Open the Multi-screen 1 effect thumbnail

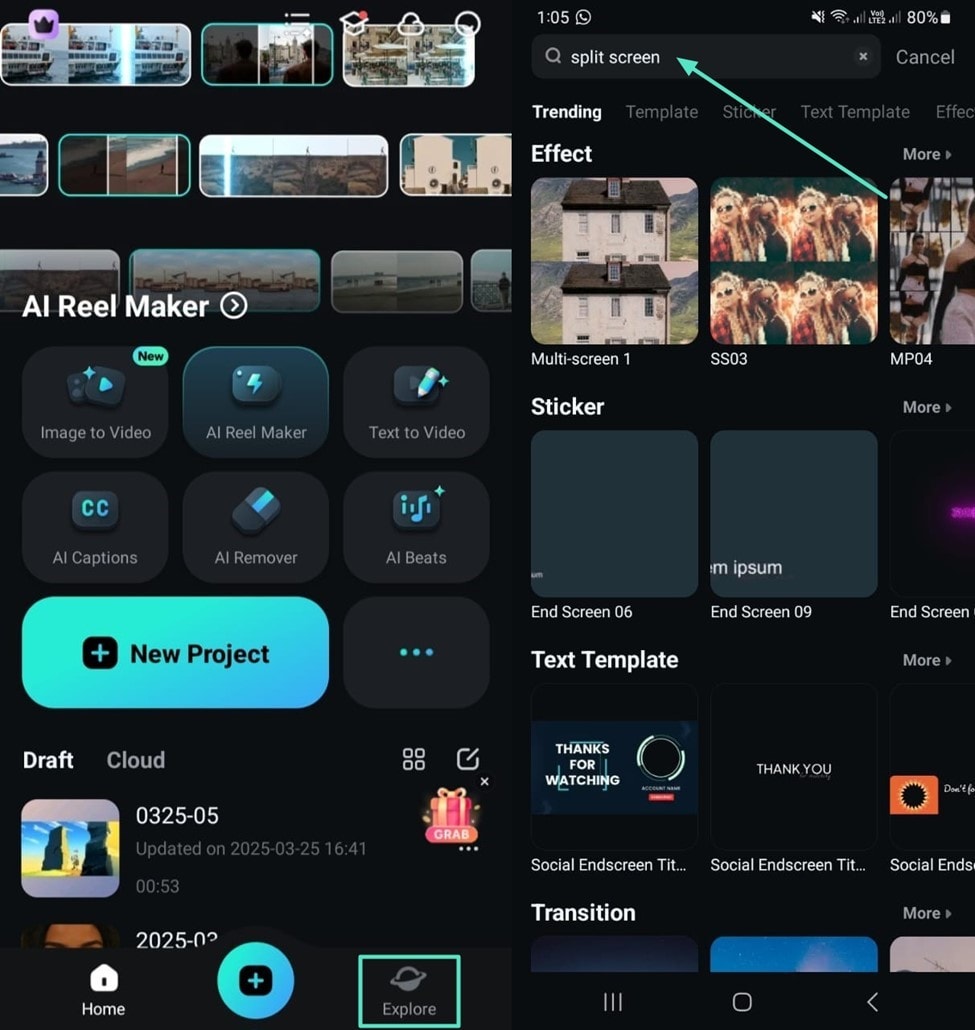click(x=614, y=261)
